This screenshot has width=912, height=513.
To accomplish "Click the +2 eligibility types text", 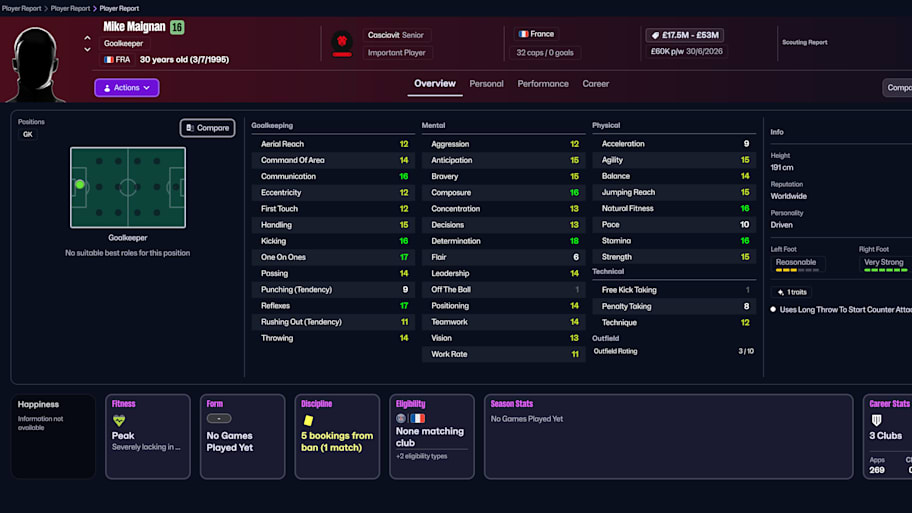I will [x=422, y=456].
